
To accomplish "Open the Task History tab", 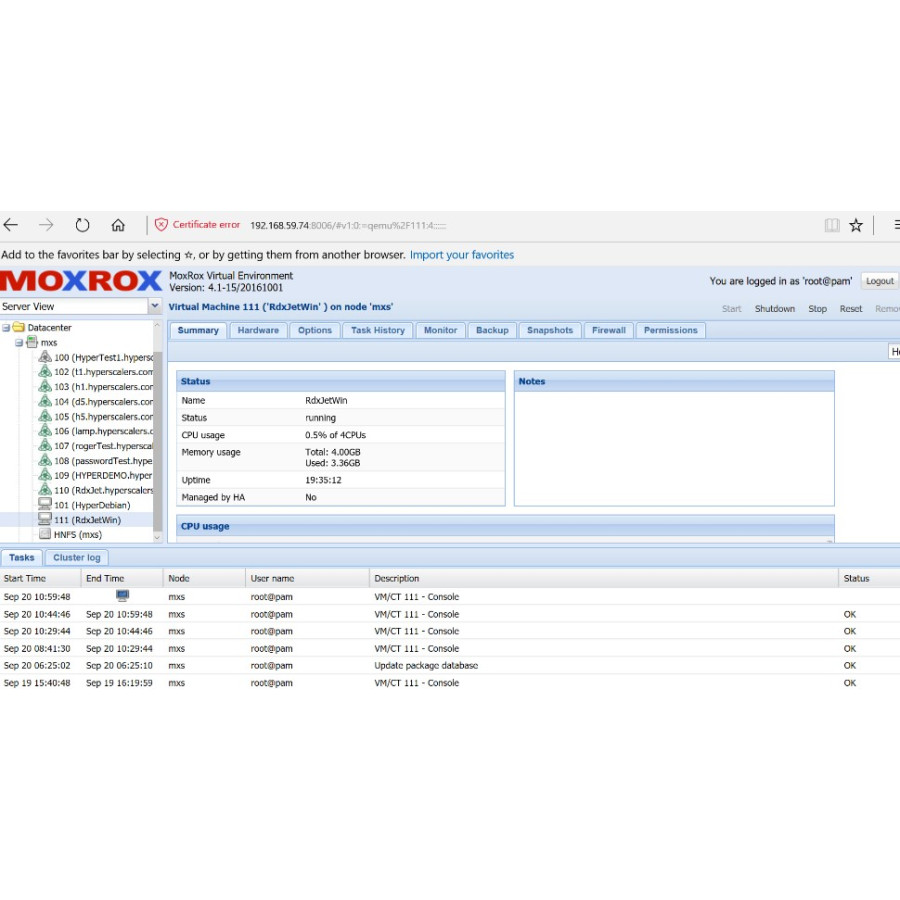I will 378,330.
